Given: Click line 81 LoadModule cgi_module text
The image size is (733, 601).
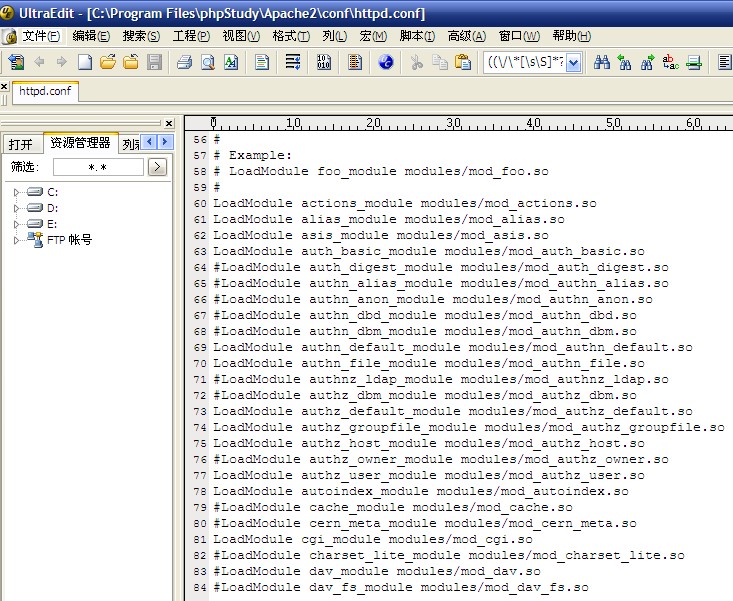Looking at the screenshot, I should [373, 539].
